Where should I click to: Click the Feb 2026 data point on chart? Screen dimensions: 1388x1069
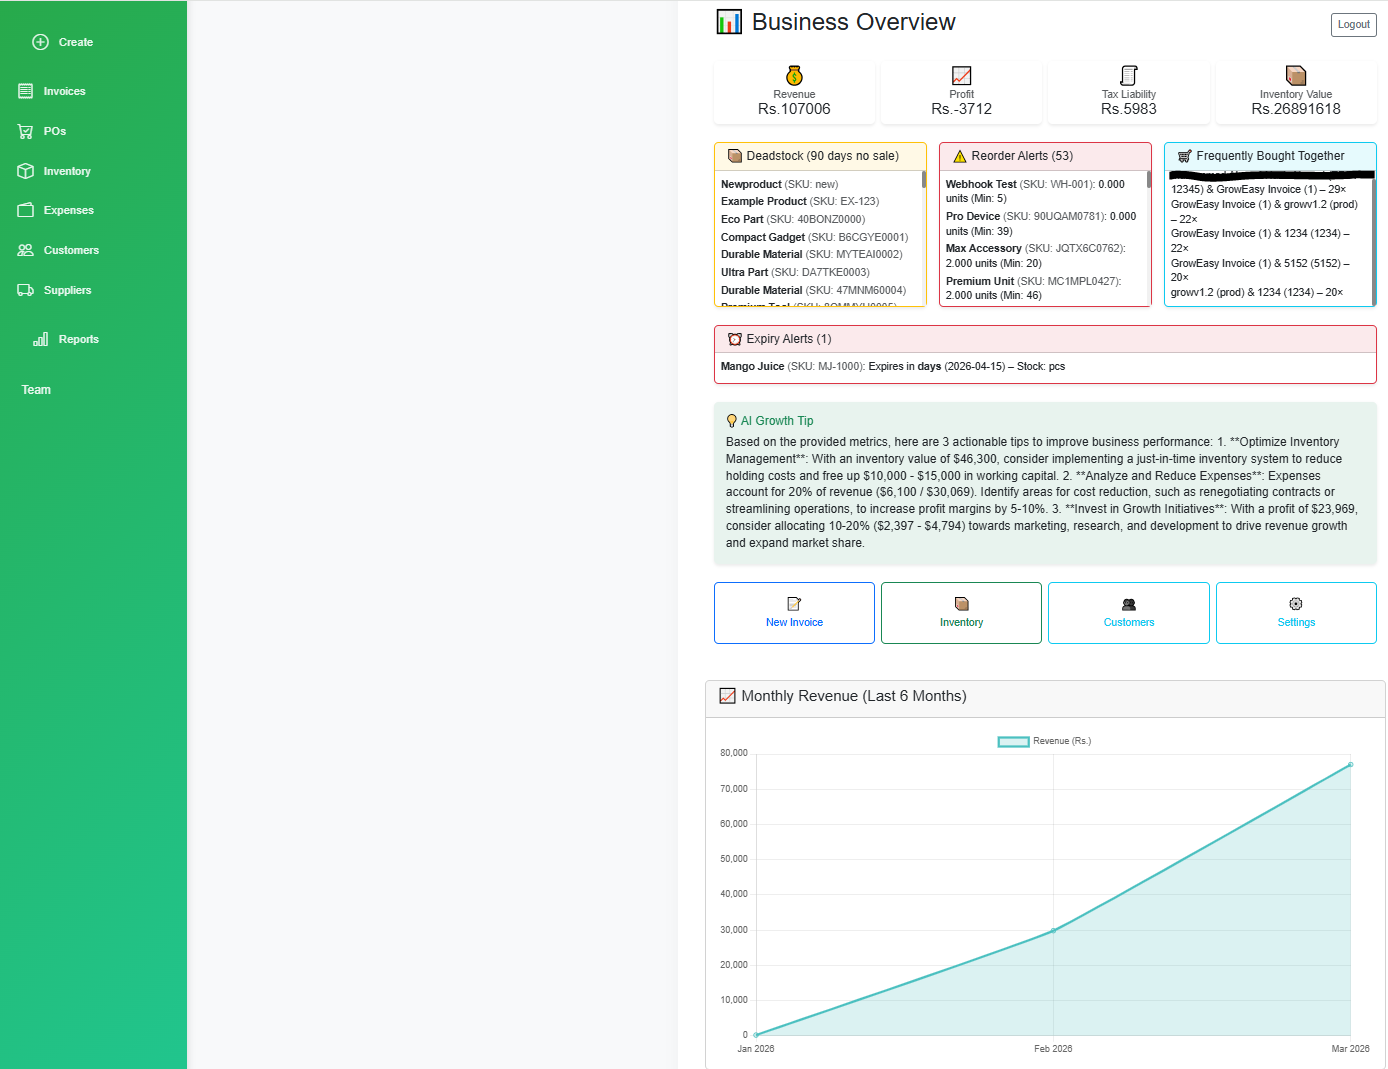point(1053,931)
